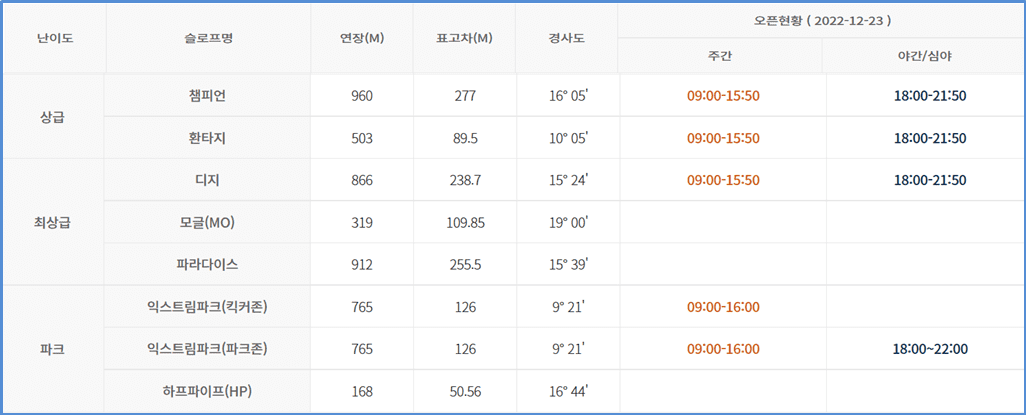Click 9° 21' in the 익스트림파크(파크존) row
This screenshot has width=1026, height=415.
pyautogui.click(x=567, y=349)
